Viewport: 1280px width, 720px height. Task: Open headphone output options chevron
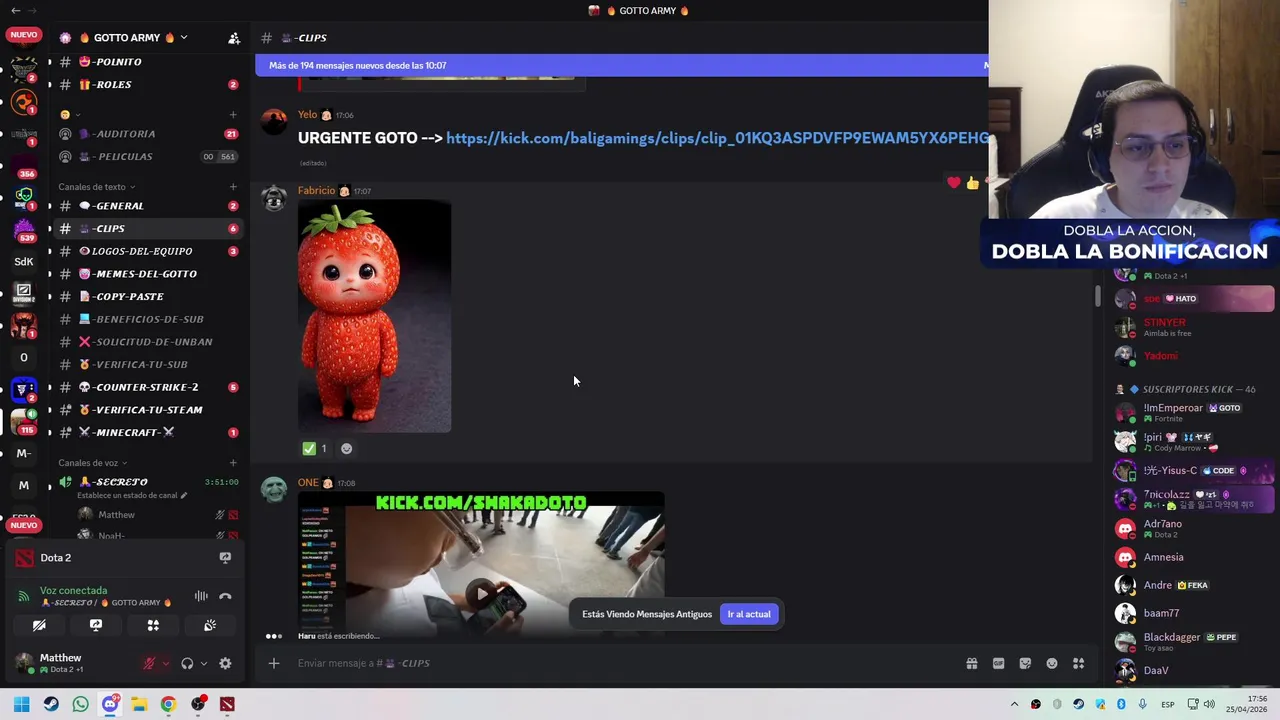(x=203, y=663)
